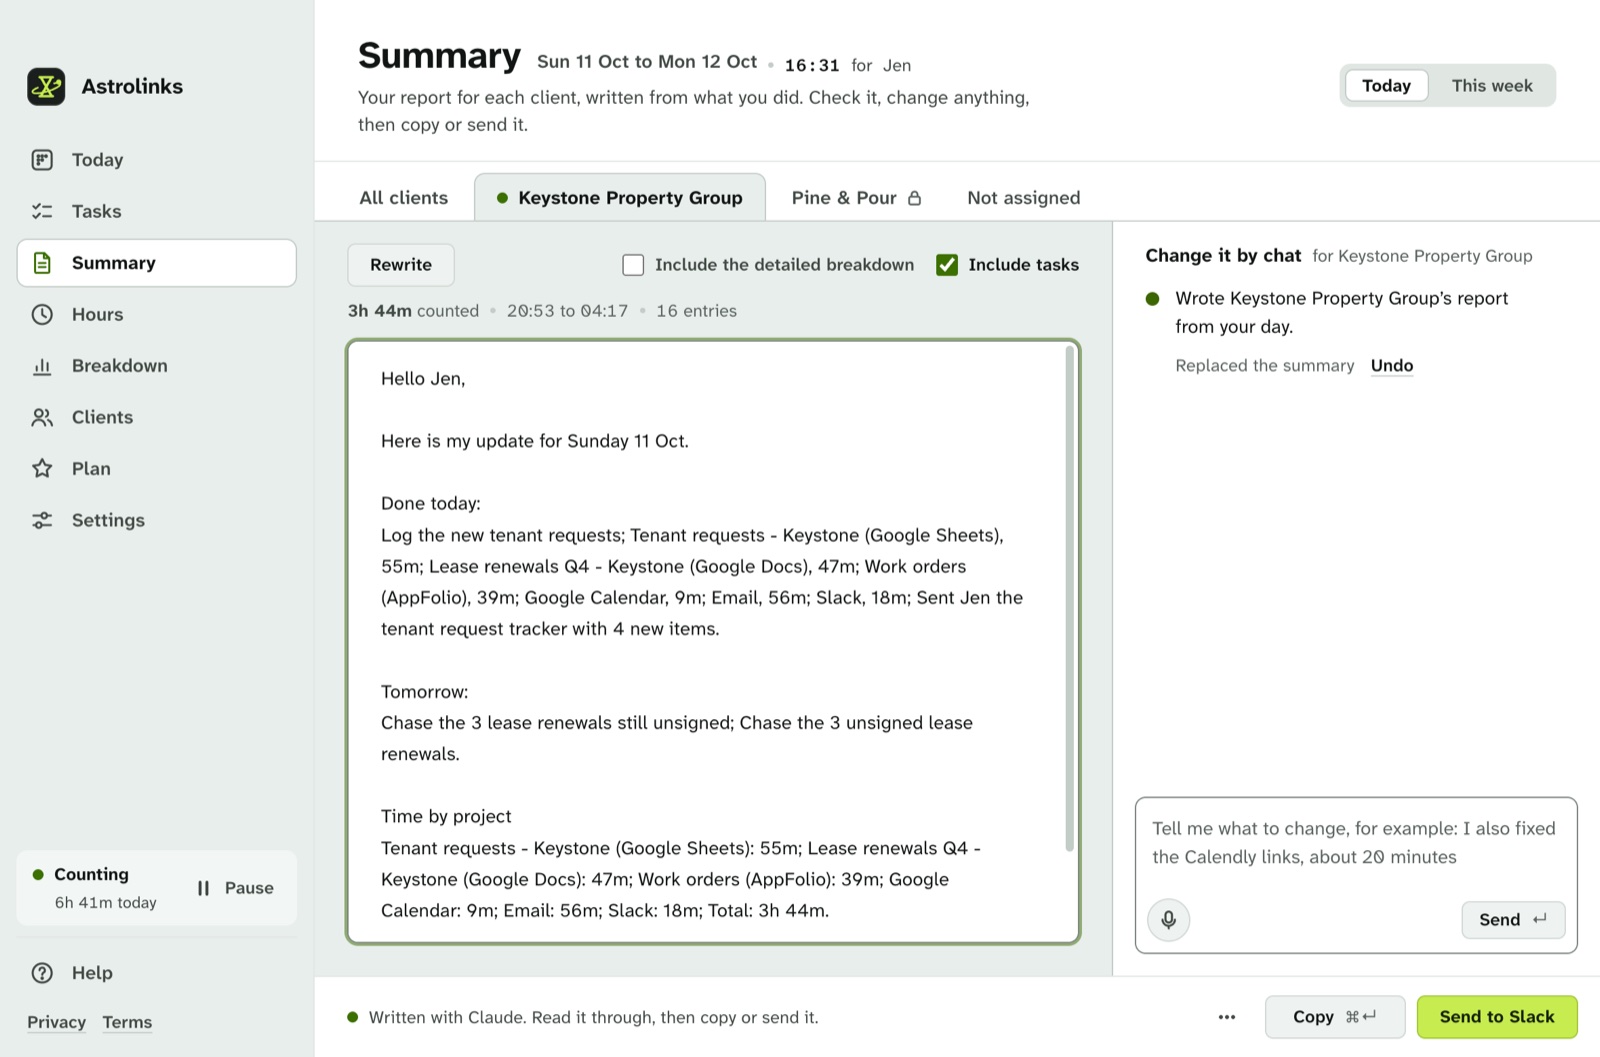This screenshot has width=1600, height=1057.
Task: Click the Pause label in Counting panel
Action: (x=249, y=888)
